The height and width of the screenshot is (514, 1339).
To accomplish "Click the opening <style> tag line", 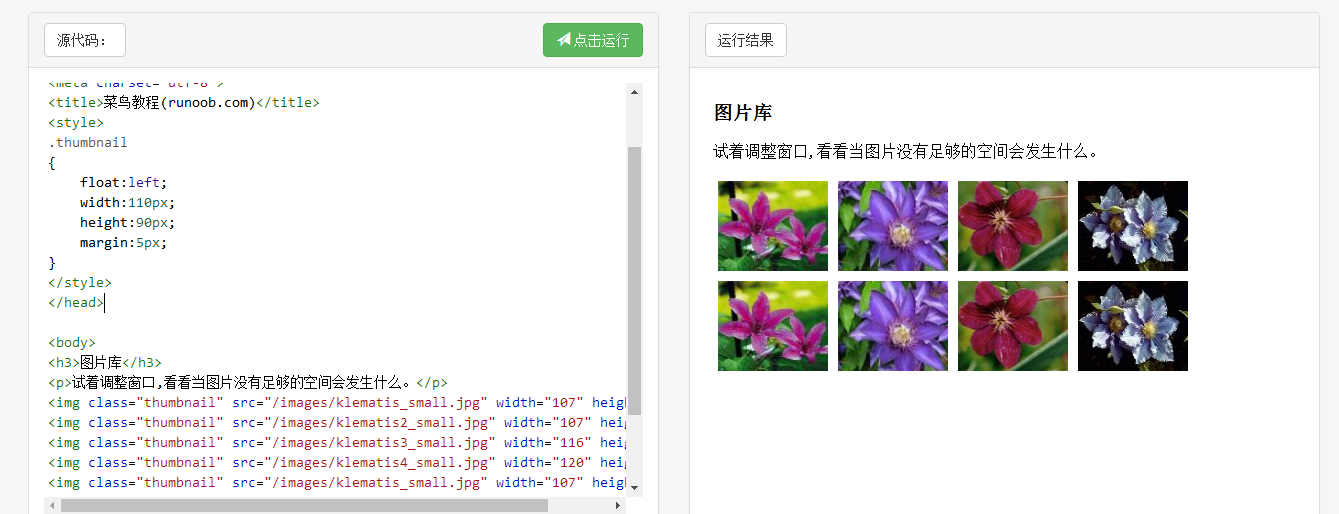I will click(76, 122).
